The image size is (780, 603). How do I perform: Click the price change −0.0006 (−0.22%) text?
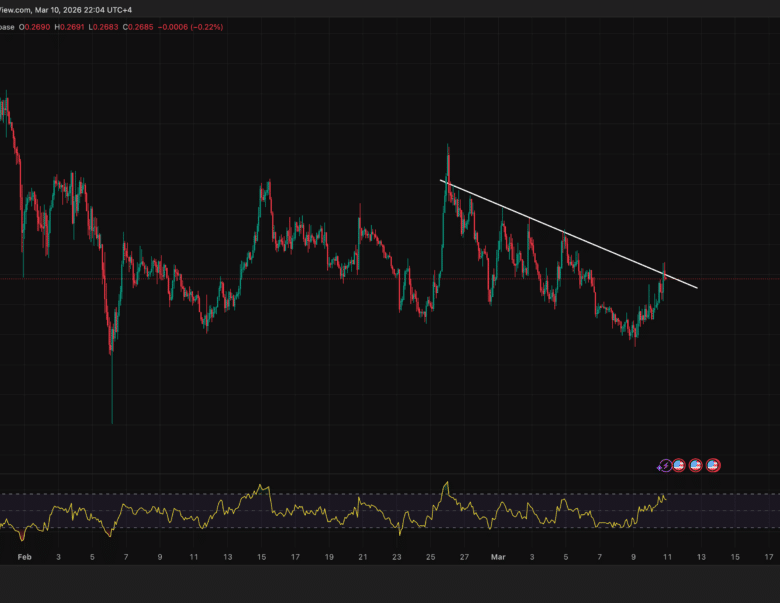tap(192, 27)
